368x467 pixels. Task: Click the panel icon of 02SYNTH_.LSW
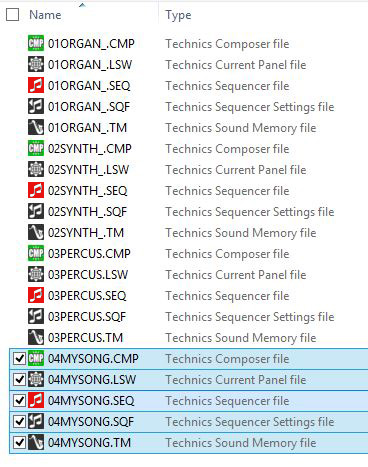(x=36, y=169)
